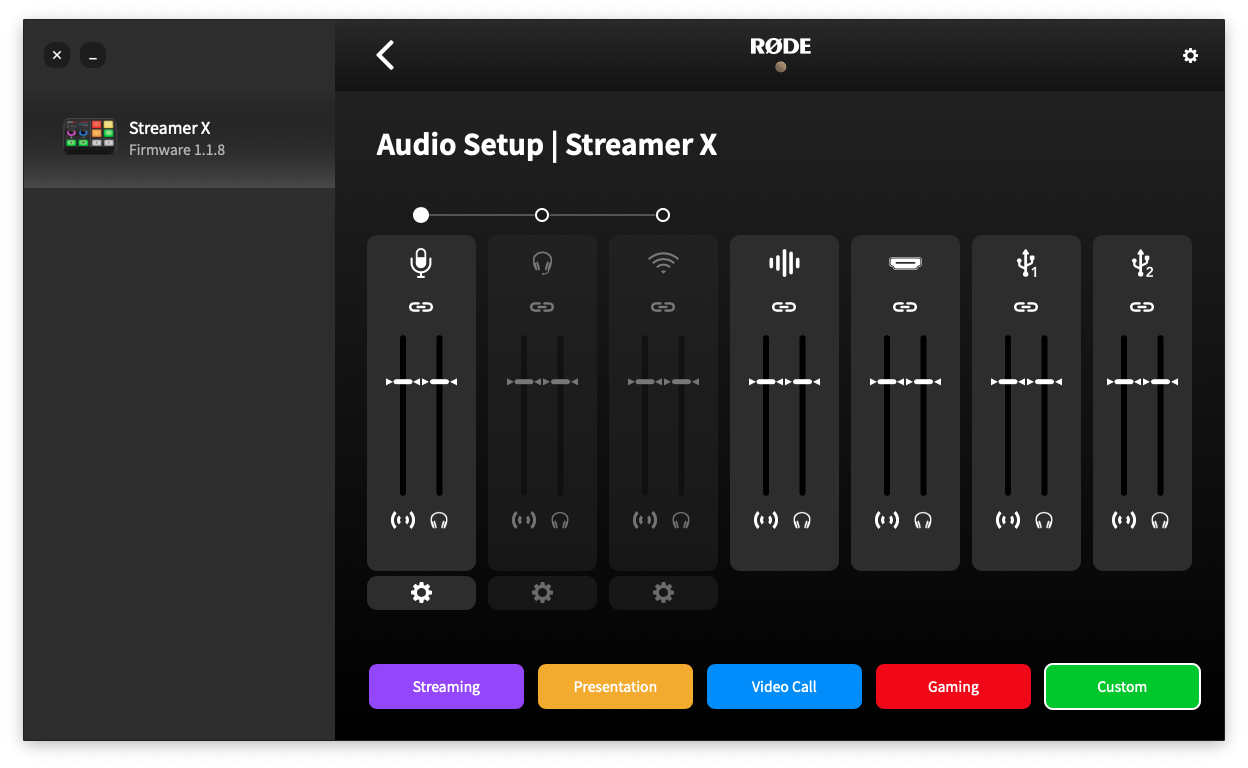
Task: Toggle link icon on wireless channel
Action: click(x=663, y=307)
